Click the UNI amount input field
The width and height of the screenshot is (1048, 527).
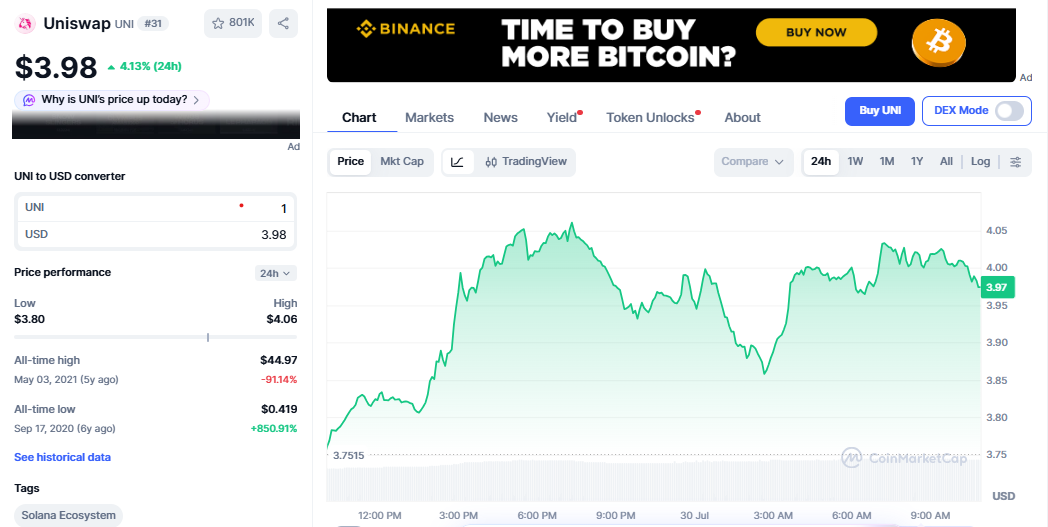pos(155,208)
